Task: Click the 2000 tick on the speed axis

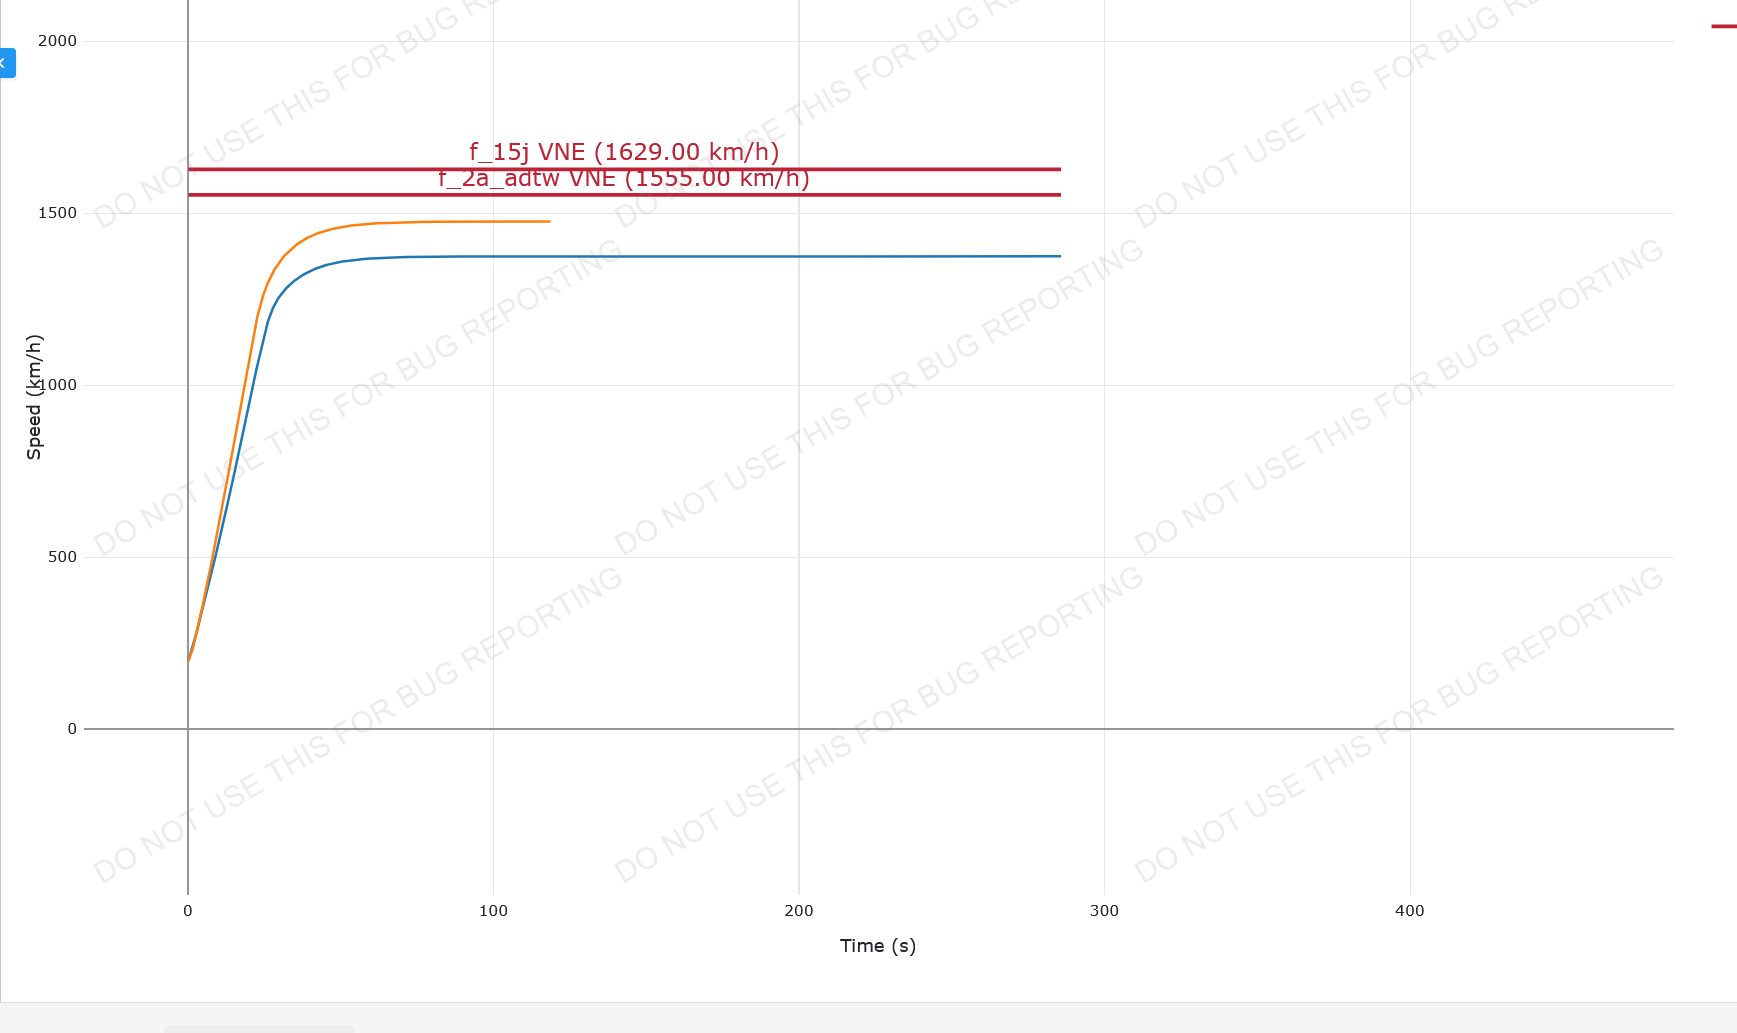Action: pyautogui.click(x=57, y=41)
